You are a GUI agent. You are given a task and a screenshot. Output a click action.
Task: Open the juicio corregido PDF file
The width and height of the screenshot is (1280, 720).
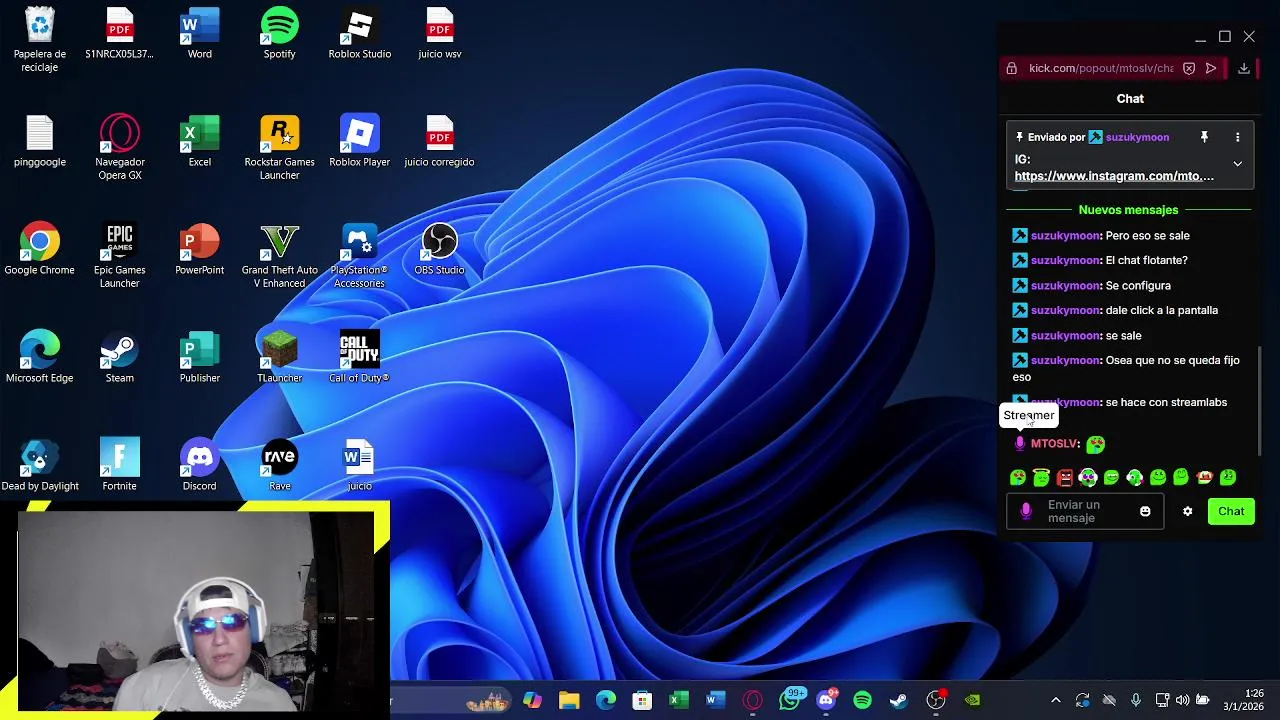coord(440,142)
